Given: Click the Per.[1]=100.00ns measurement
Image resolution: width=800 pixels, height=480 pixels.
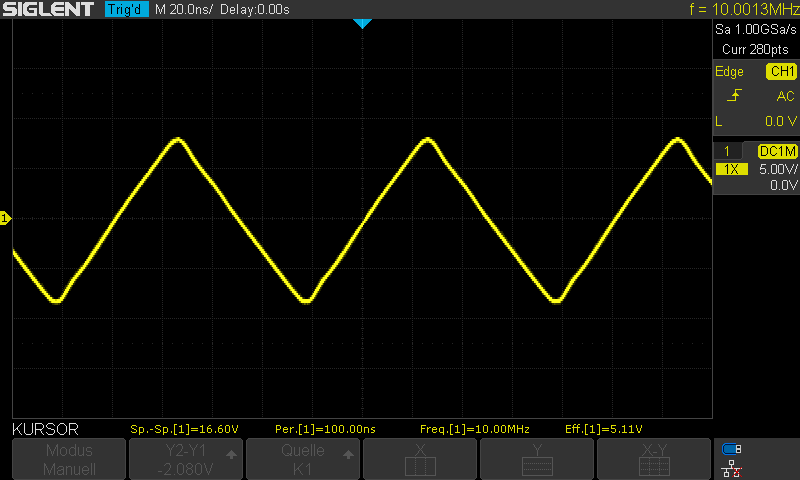Looking at the screenshot, I should 325,430.
